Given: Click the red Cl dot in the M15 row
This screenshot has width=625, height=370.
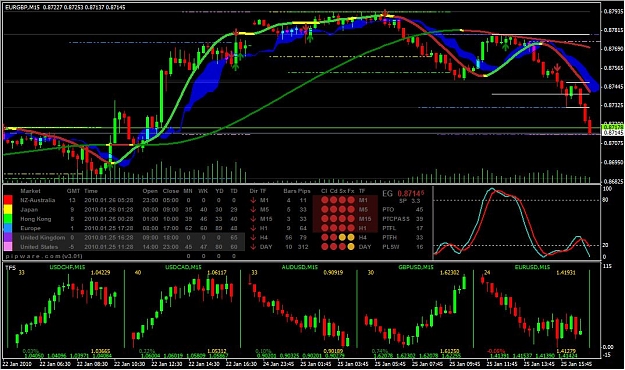Looking at the screenshot, I should [x=324, y=219].
